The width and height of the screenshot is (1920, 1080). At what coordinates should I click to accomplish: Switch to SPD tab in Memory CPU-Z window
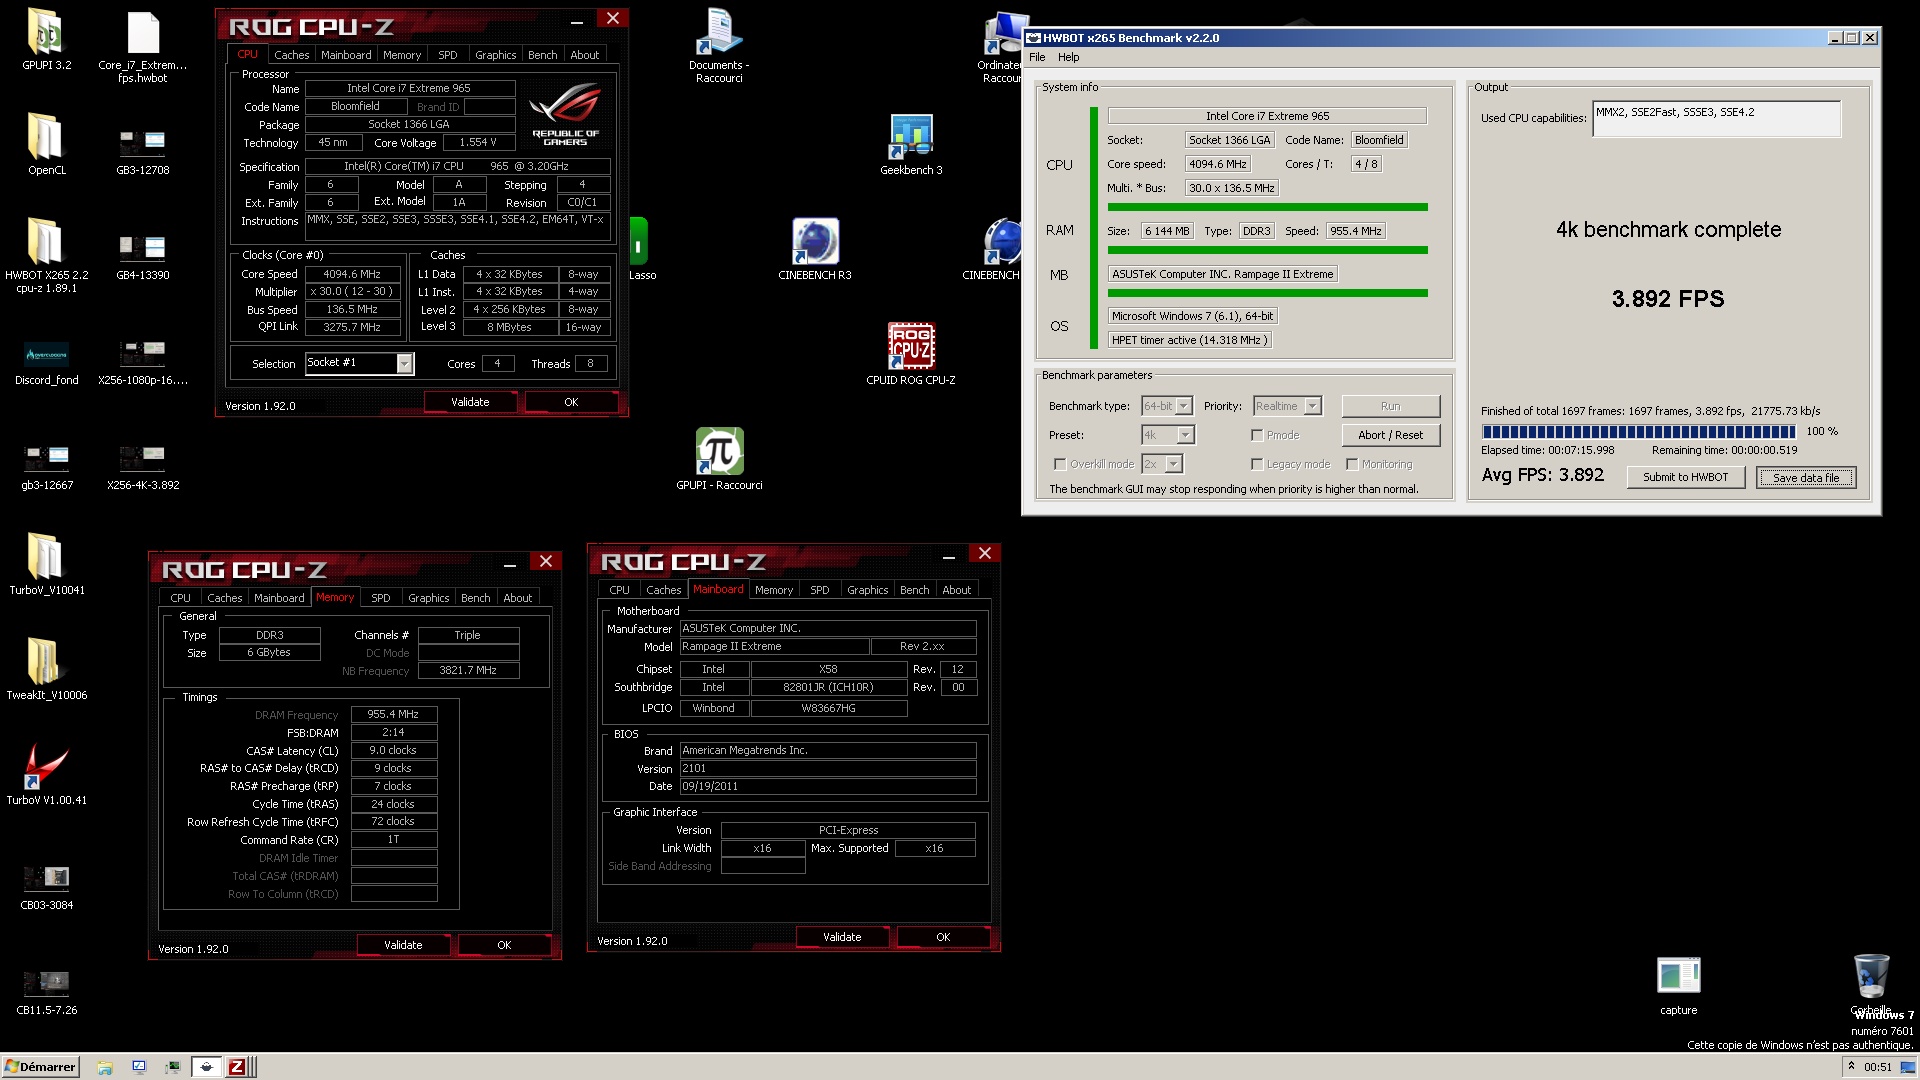pos(381,598)
